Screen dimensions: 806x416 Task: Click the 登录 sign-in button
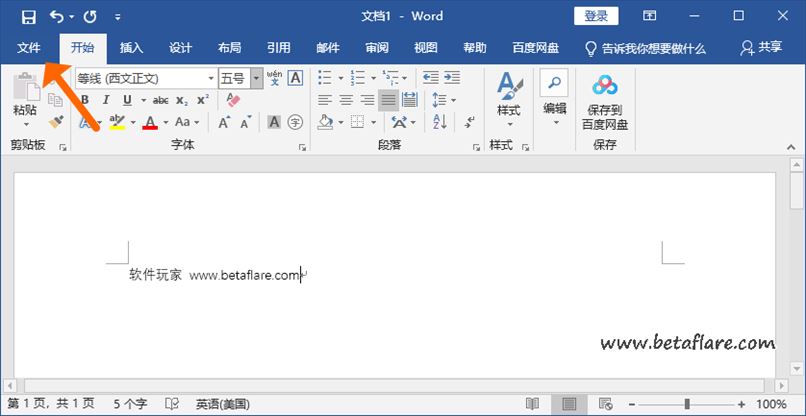coord(596,16)
